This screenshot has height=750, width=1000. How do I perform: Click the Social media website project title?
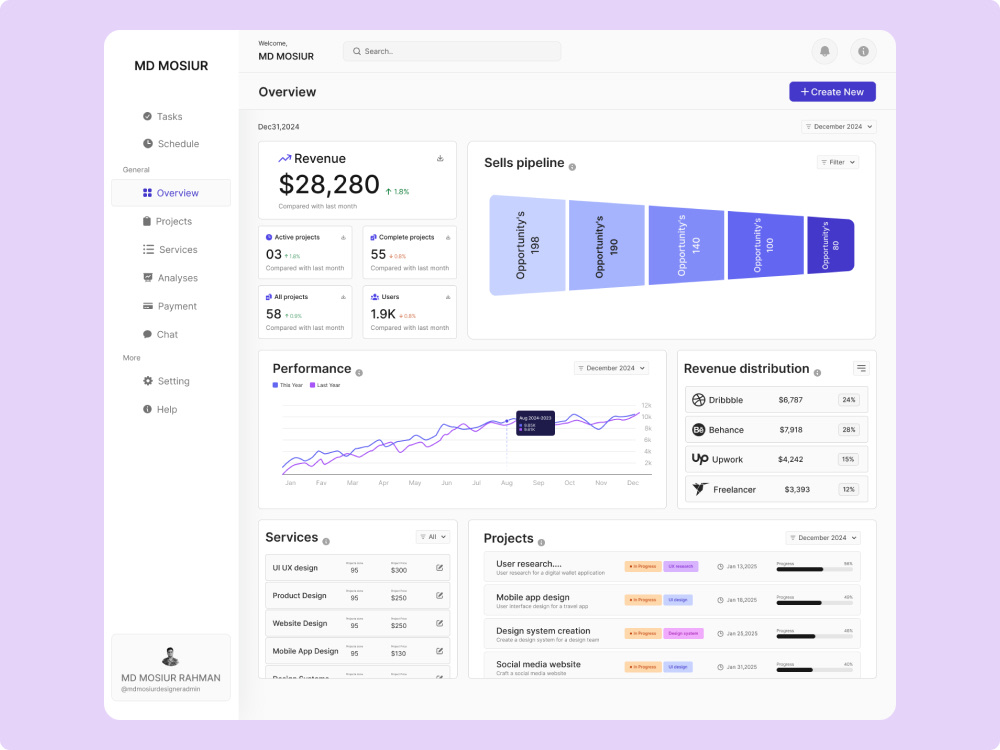(538, 664)
